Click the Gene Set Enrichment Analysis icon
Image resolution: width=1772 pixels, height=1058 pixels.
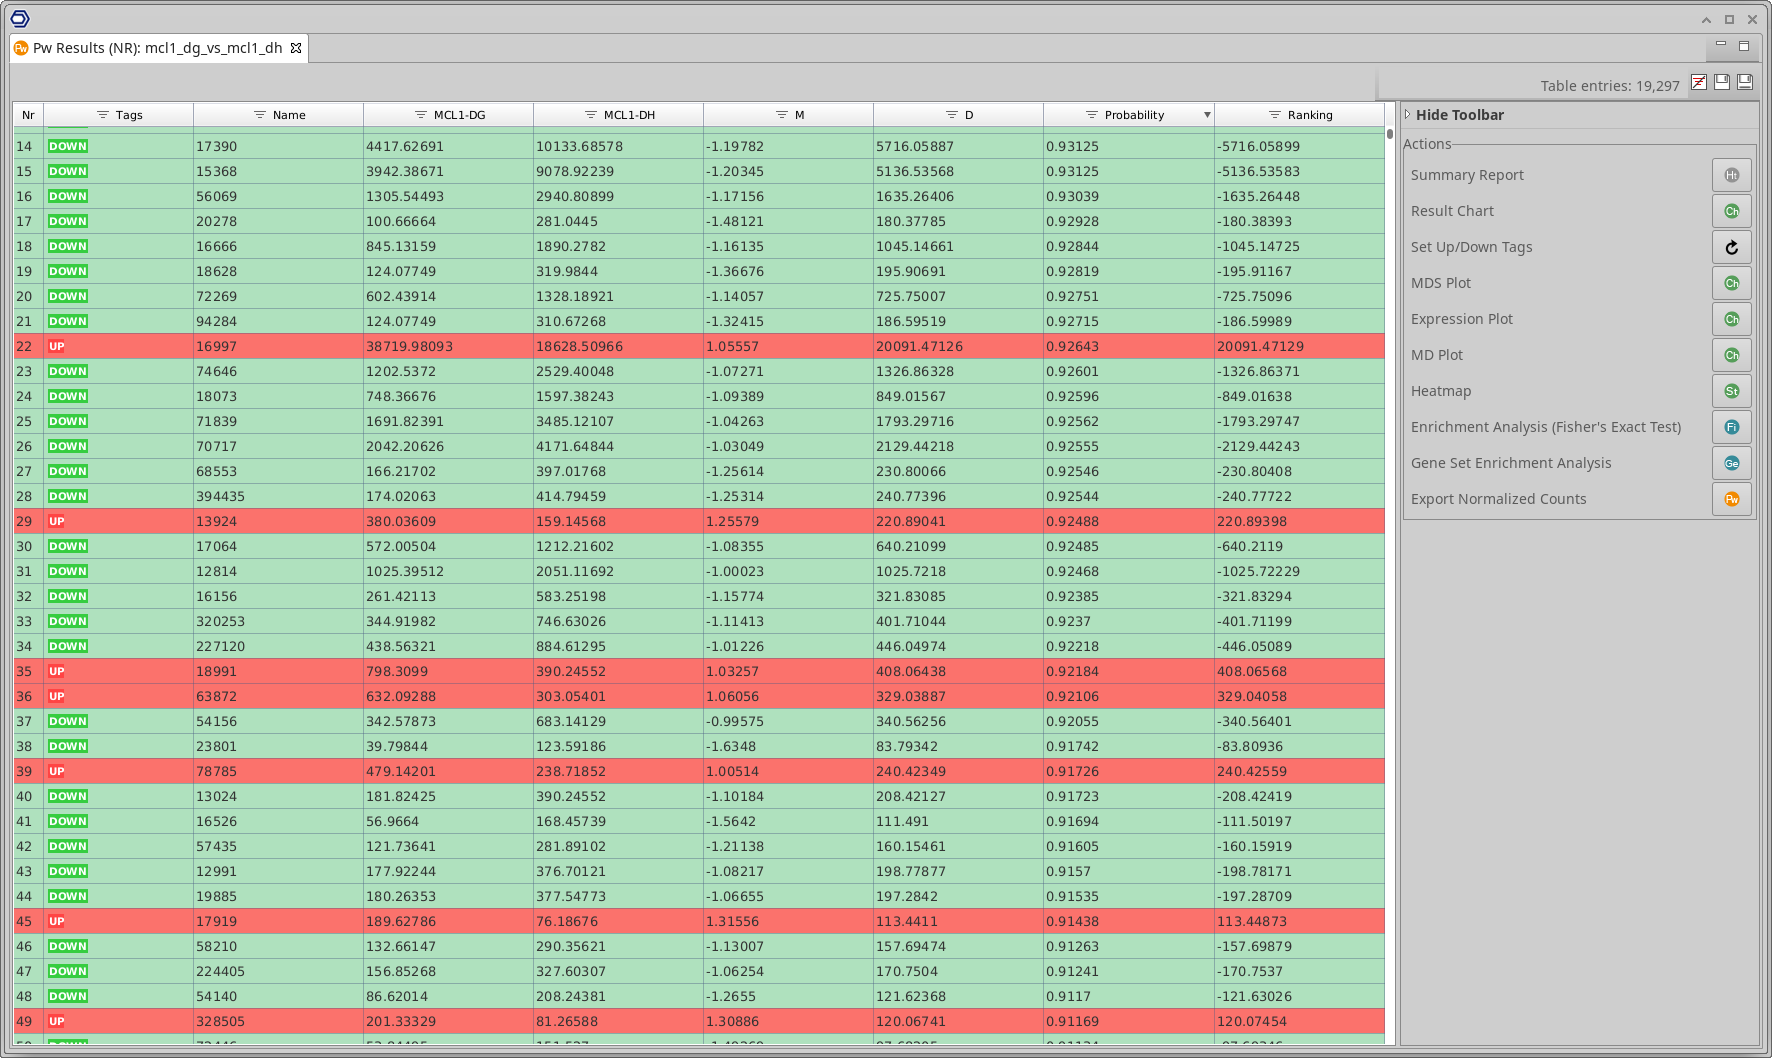coord(1731,463)
